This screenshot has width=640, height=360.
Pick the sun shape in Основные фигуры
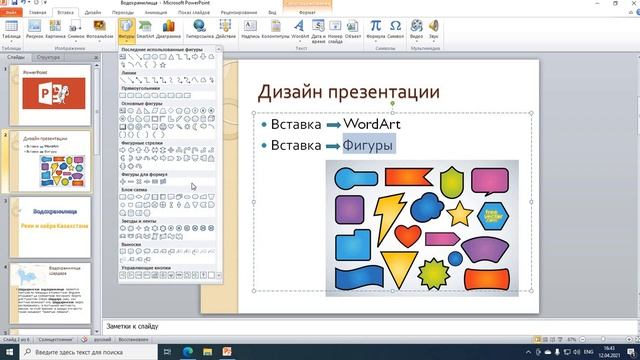point(187,127)
